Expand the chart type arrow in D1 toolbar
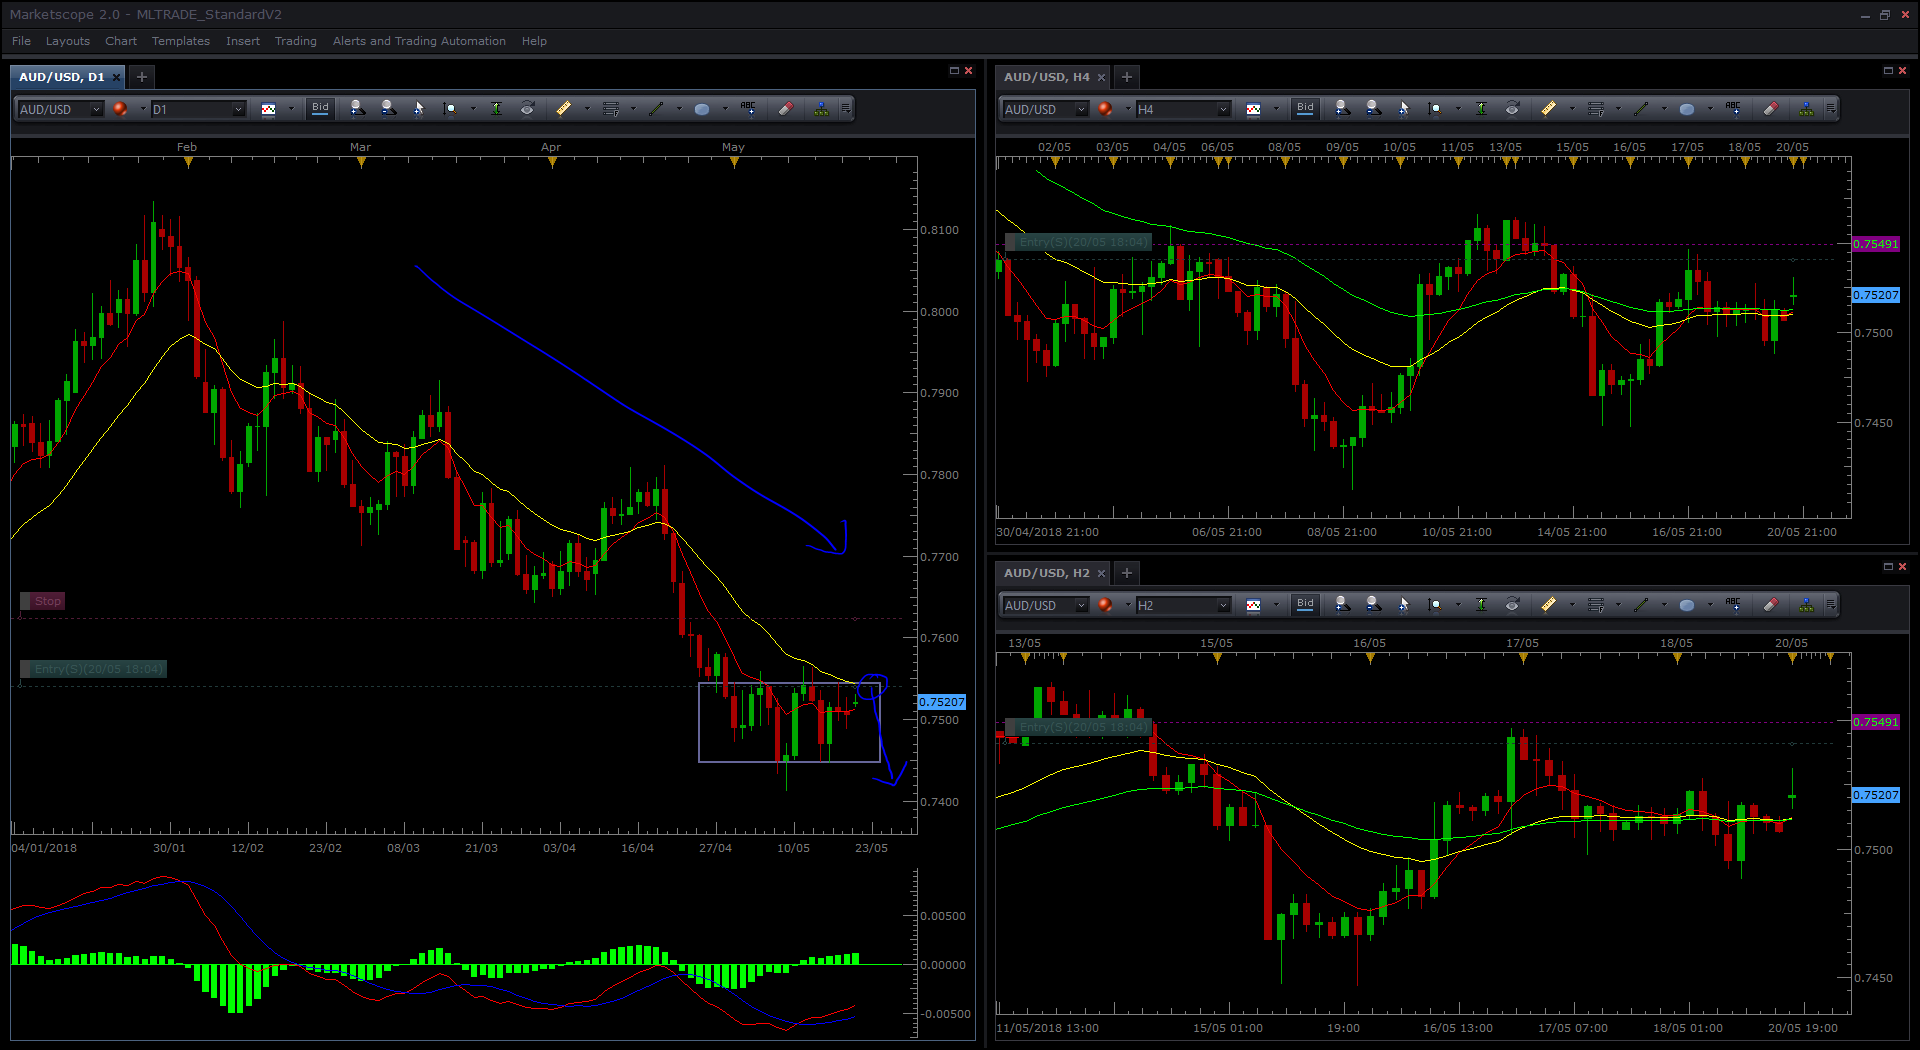 click(291, 109)
